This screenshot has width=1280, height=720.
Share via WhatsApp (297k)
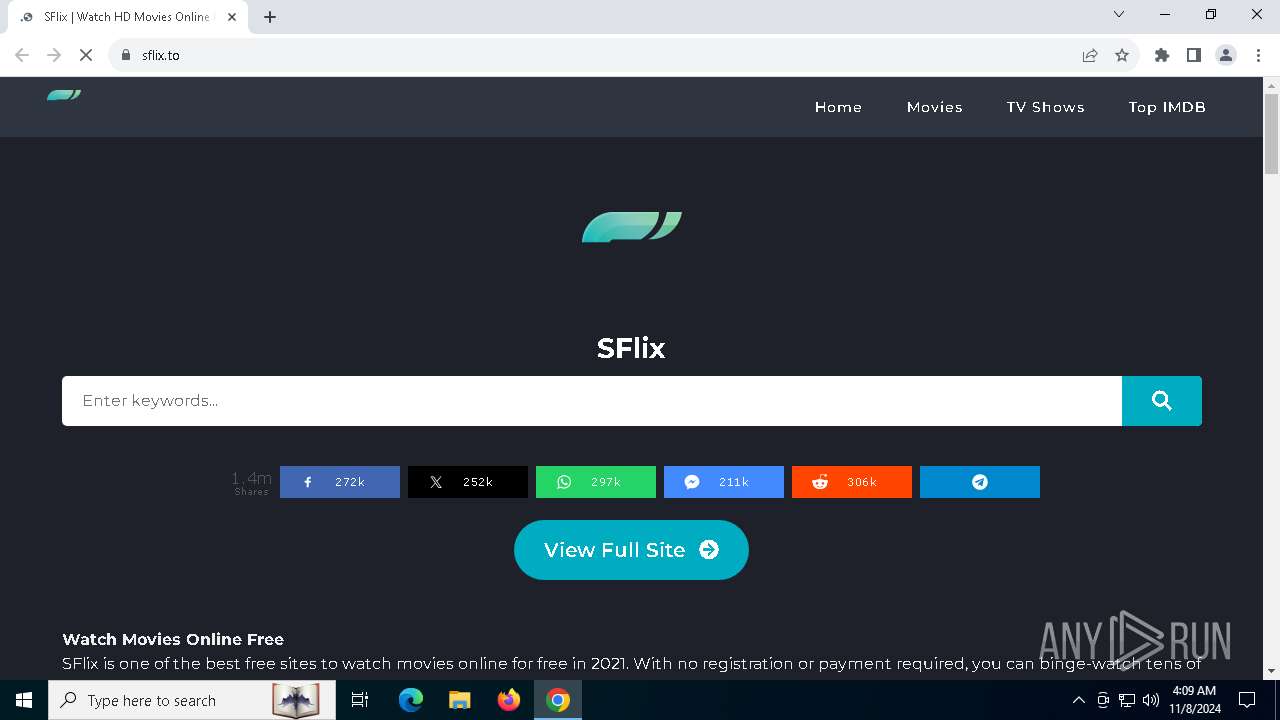click(596, 482)
